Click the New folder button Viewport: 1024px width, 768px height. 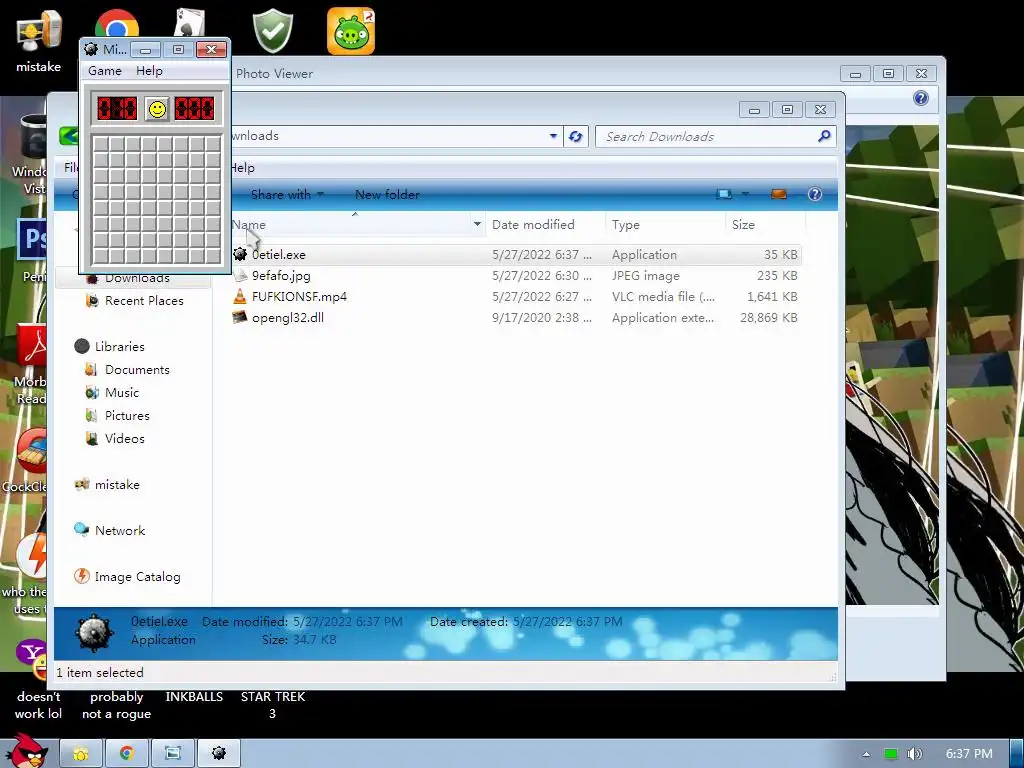point(387,194)
